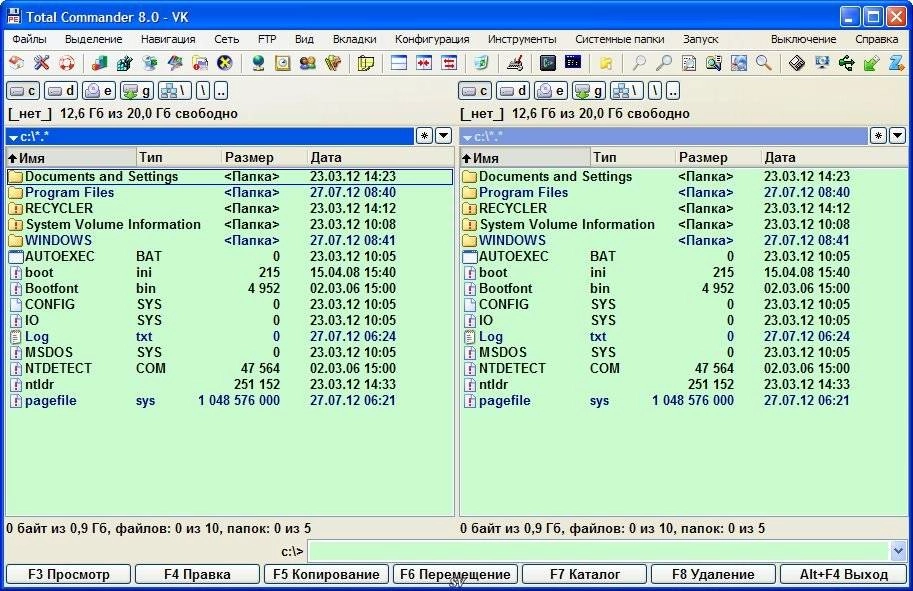Launch the green-prompt terminal toolbar icon
913x591 pixels.
tap(547, 62)
